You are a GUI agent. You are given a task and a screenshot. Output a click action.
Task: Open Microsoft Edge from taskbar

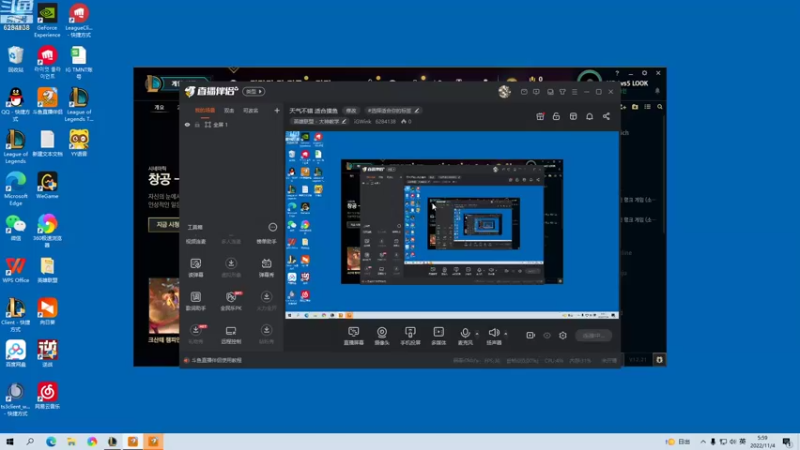51,441
